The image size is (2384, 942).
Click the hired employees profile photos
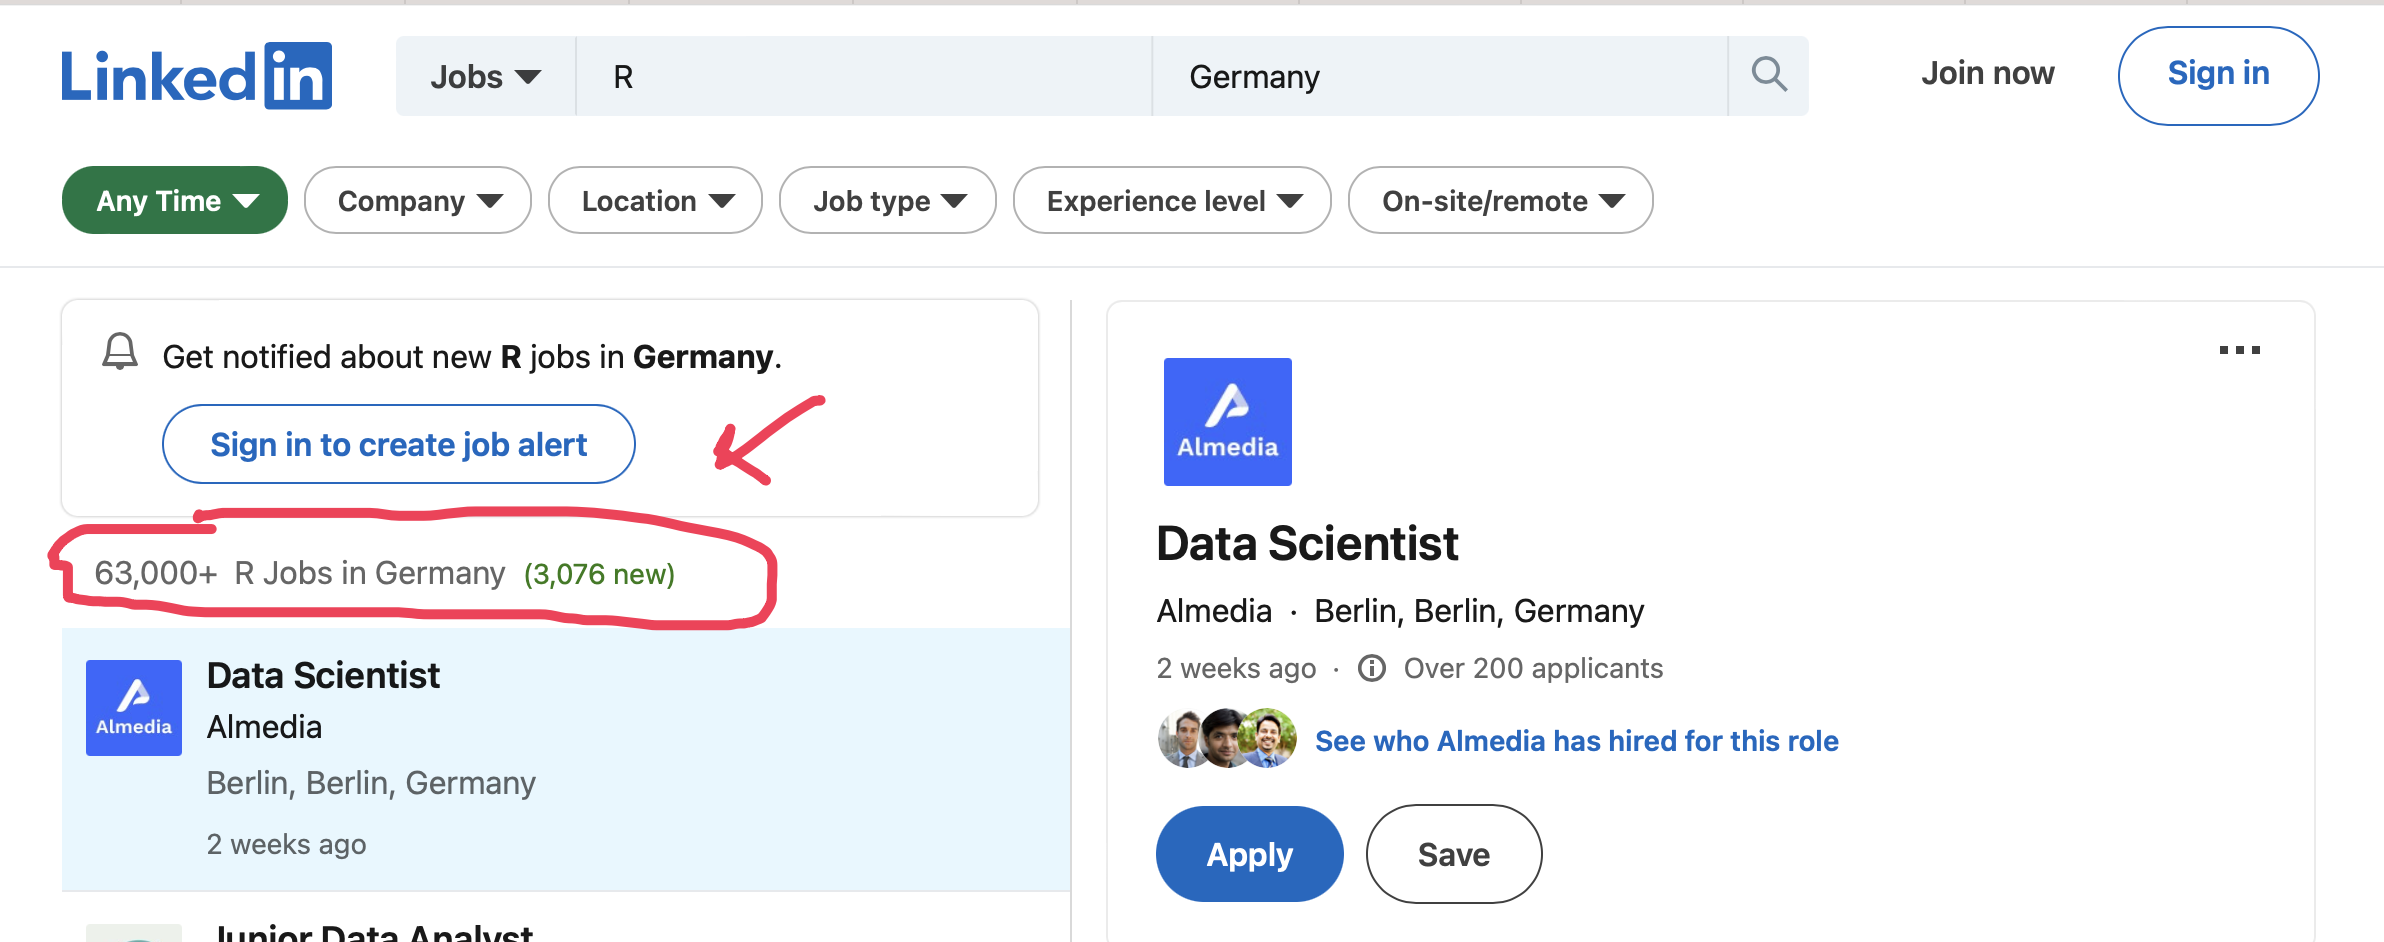coord(1227,739)
